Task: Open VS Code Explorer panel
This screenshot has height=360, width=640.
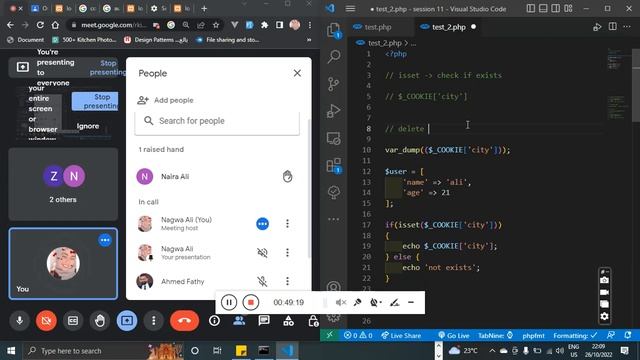Action: (333, 30)
